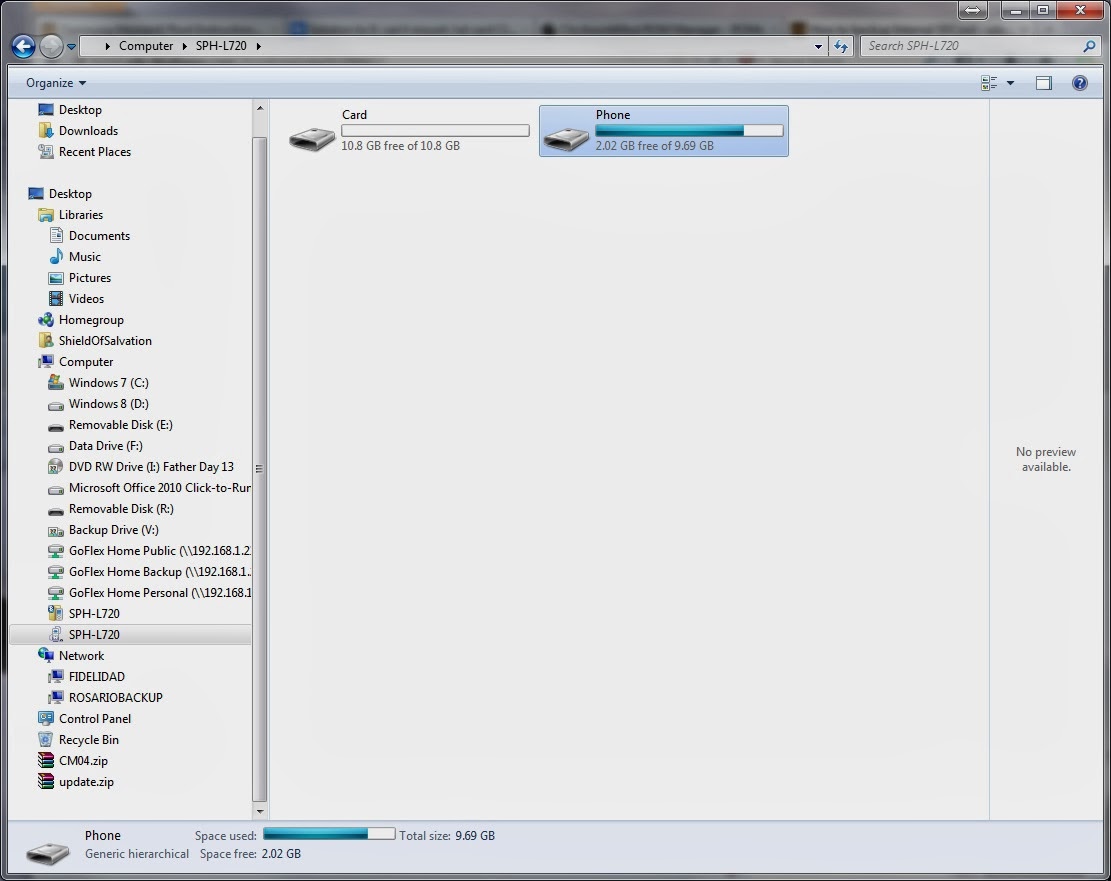This screenshot has height=881, width=1111.
Task: Open Backup Drive (V:)
Action: (103, 530)
